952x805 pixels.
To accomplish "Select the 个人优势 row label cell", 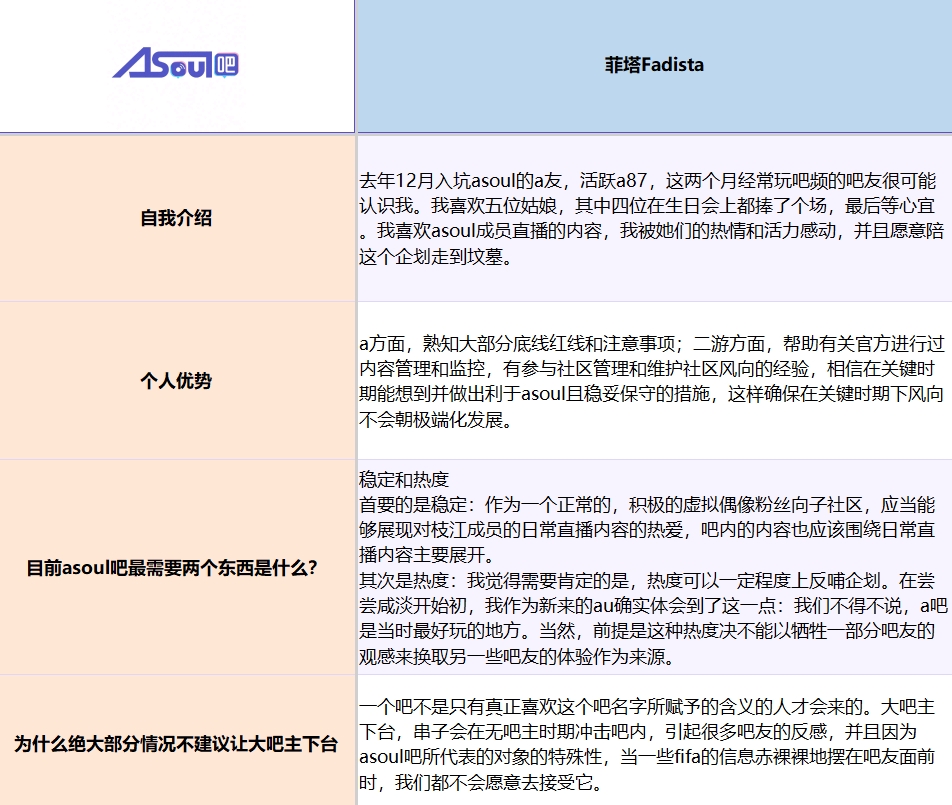I will (x=177, y=381).
